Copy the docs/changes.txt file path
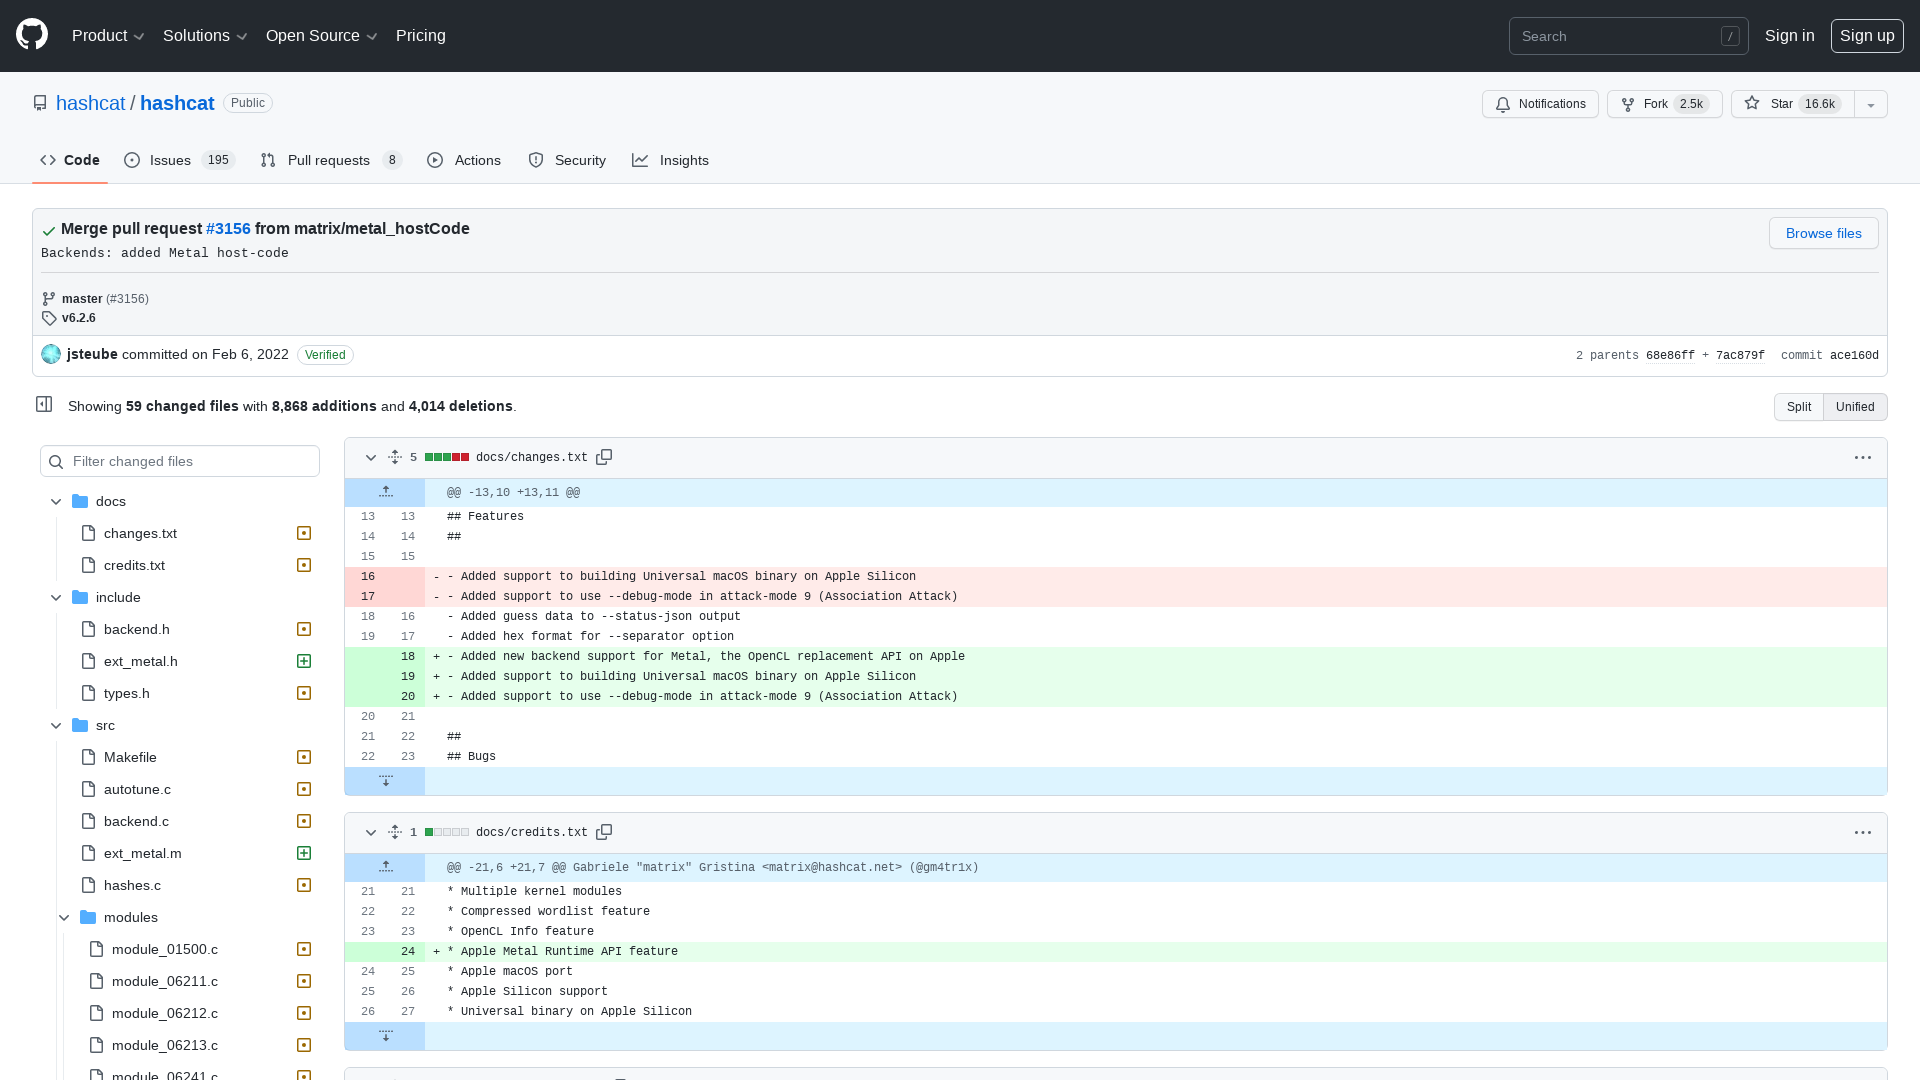The height and width of the screenshot is (1080, 1920). click(x=604, y=457)
